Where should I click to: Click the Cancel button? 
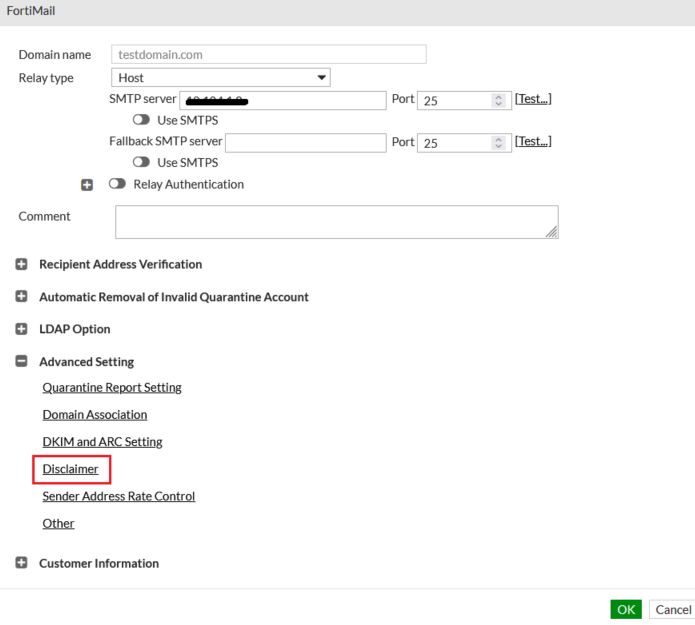(x=672, y=609)
